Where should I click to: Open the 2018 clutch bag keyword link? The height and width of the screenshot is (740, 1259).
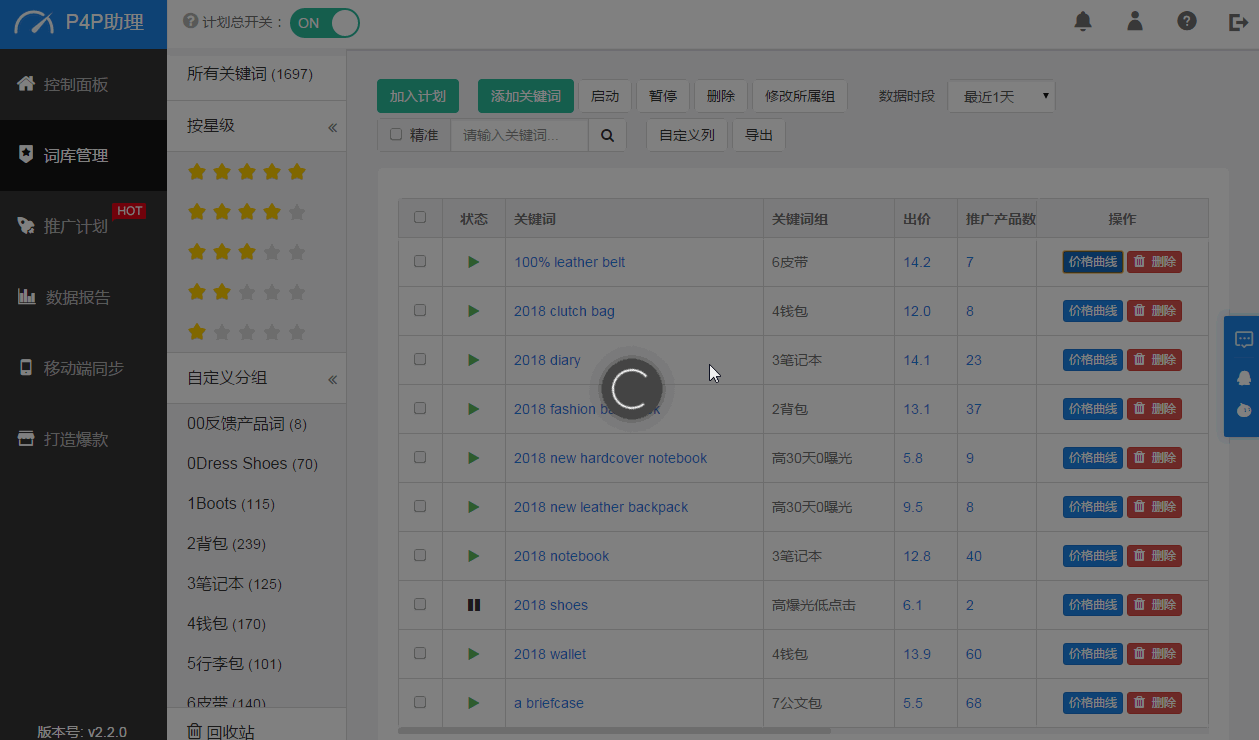(x=564, y=311)
